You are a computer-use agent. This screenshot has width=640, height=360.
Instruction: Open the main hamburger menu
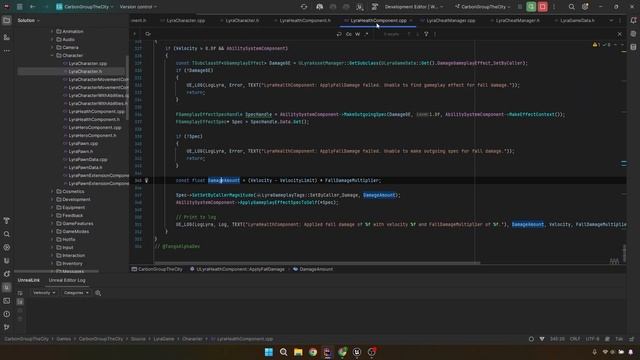tap(20, 7)
